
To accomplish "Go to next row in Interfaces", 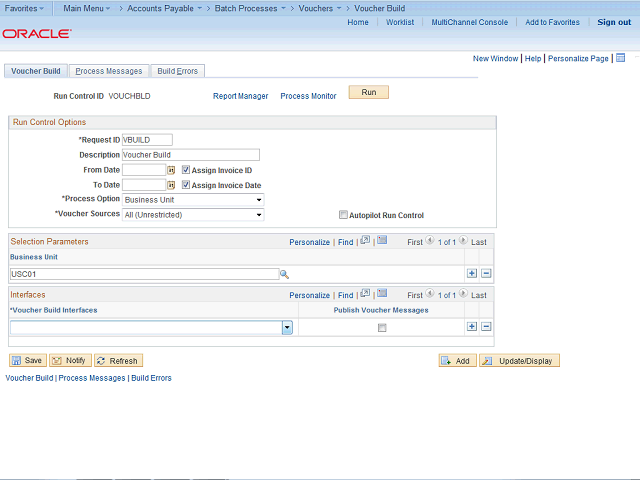I will point(463,293).
